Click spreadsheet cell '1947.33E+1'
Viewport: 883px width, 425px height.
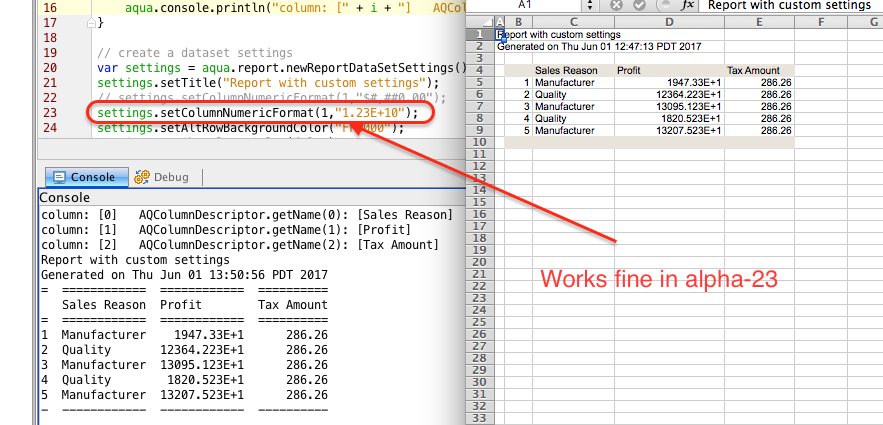669,83
